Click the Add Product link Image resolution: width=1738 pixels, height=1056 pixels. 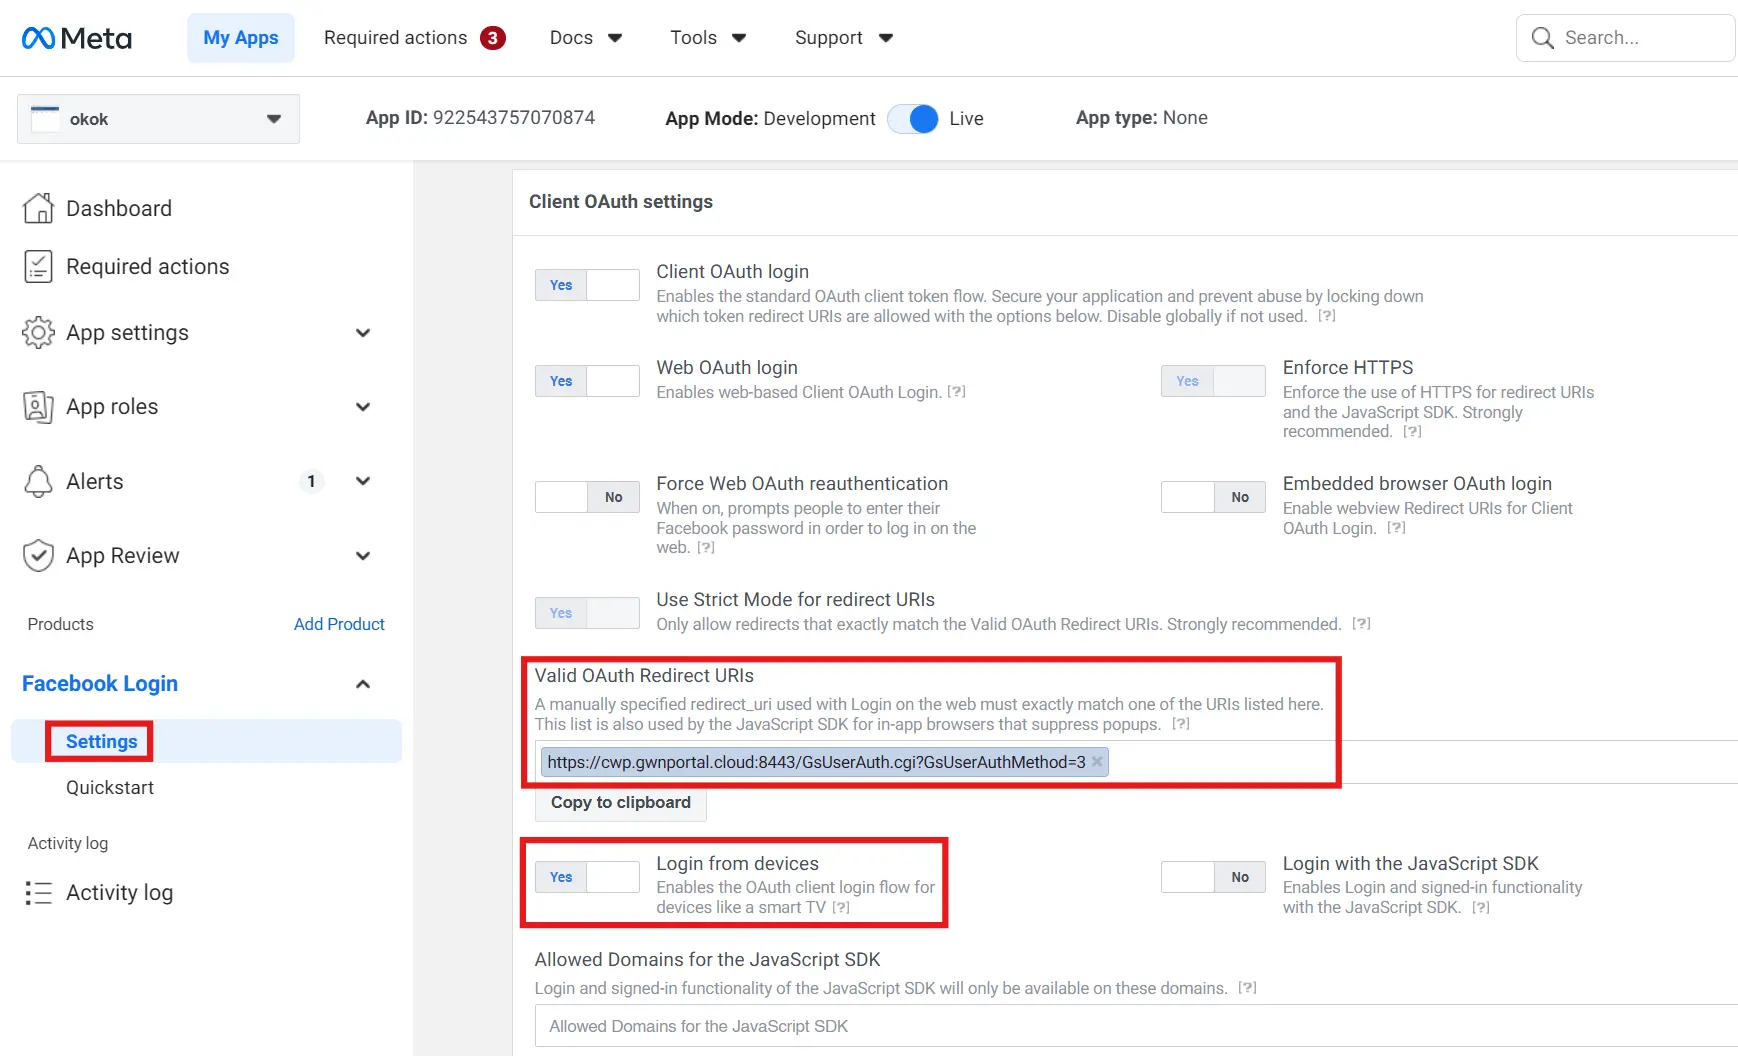coord(339,624)
